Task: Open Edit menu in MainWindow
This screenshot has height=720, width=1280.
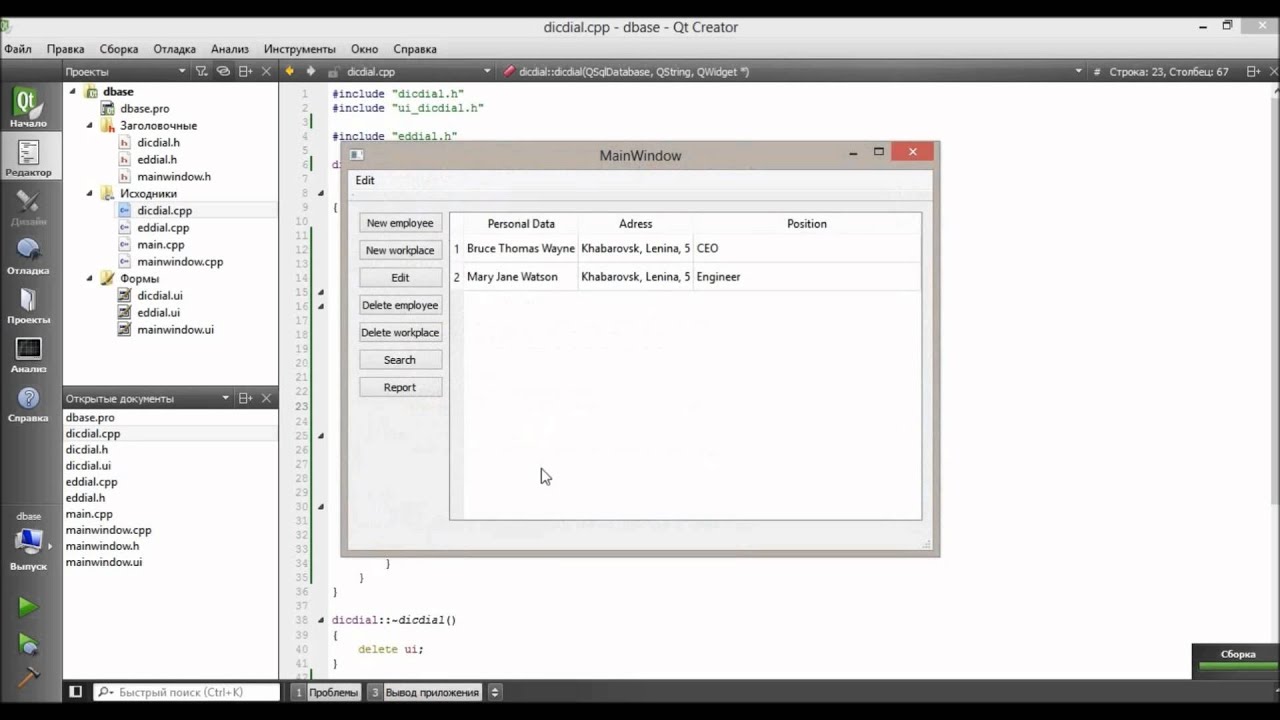Action: [365, 180]
